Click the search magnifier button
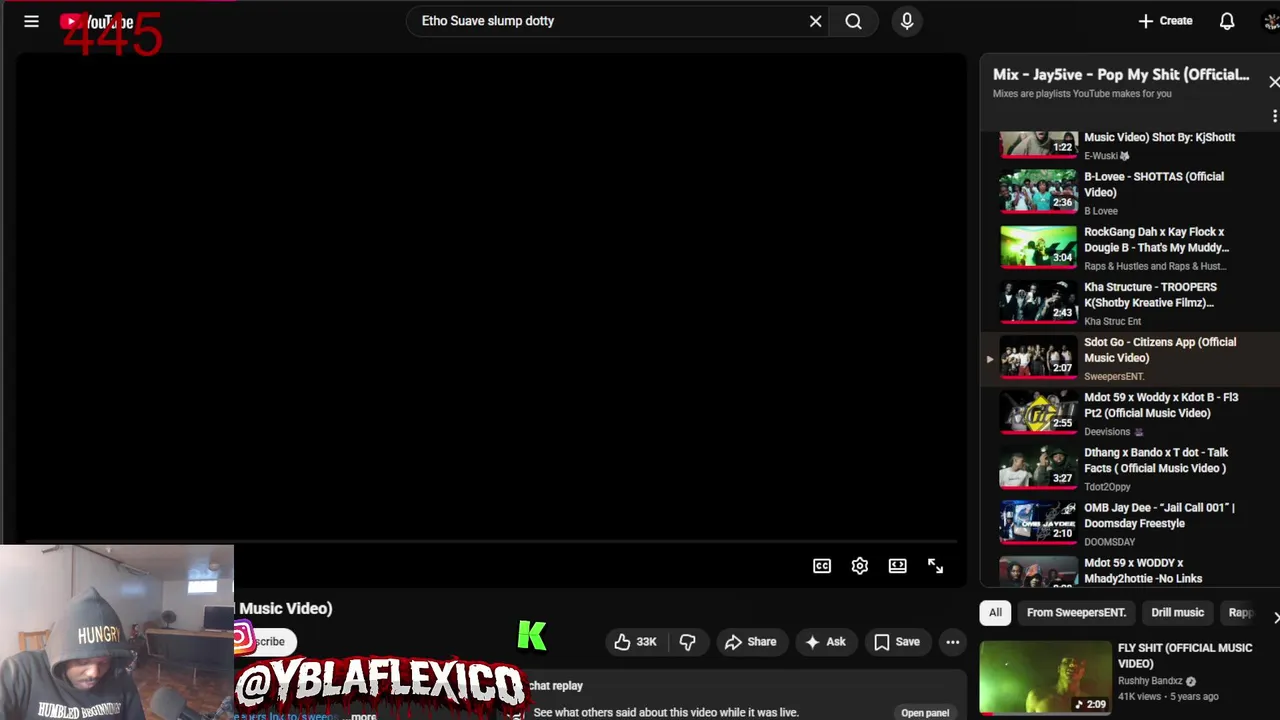 coord(853,21)
